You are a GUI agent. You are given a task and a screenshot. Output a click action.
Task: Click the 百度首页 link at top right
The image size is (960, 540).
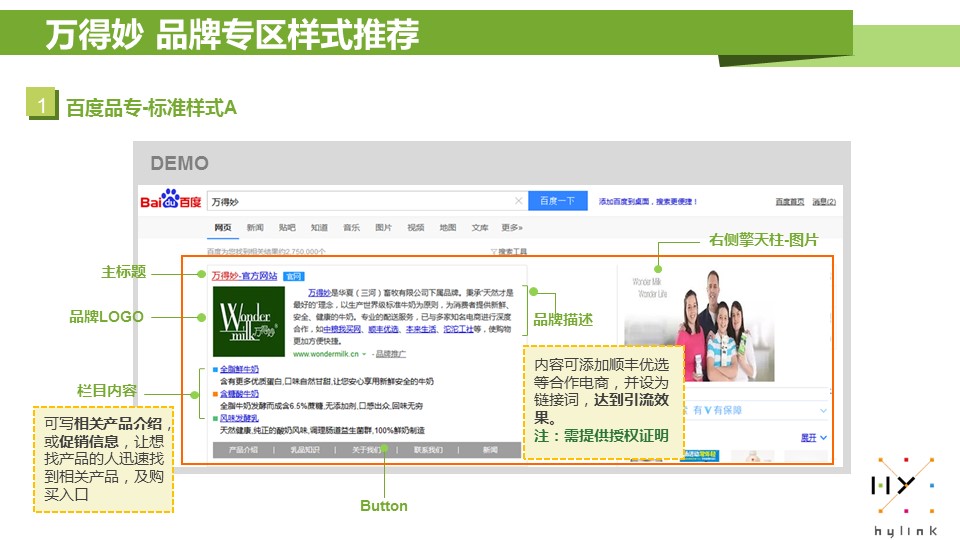click(x=789, y=202)
